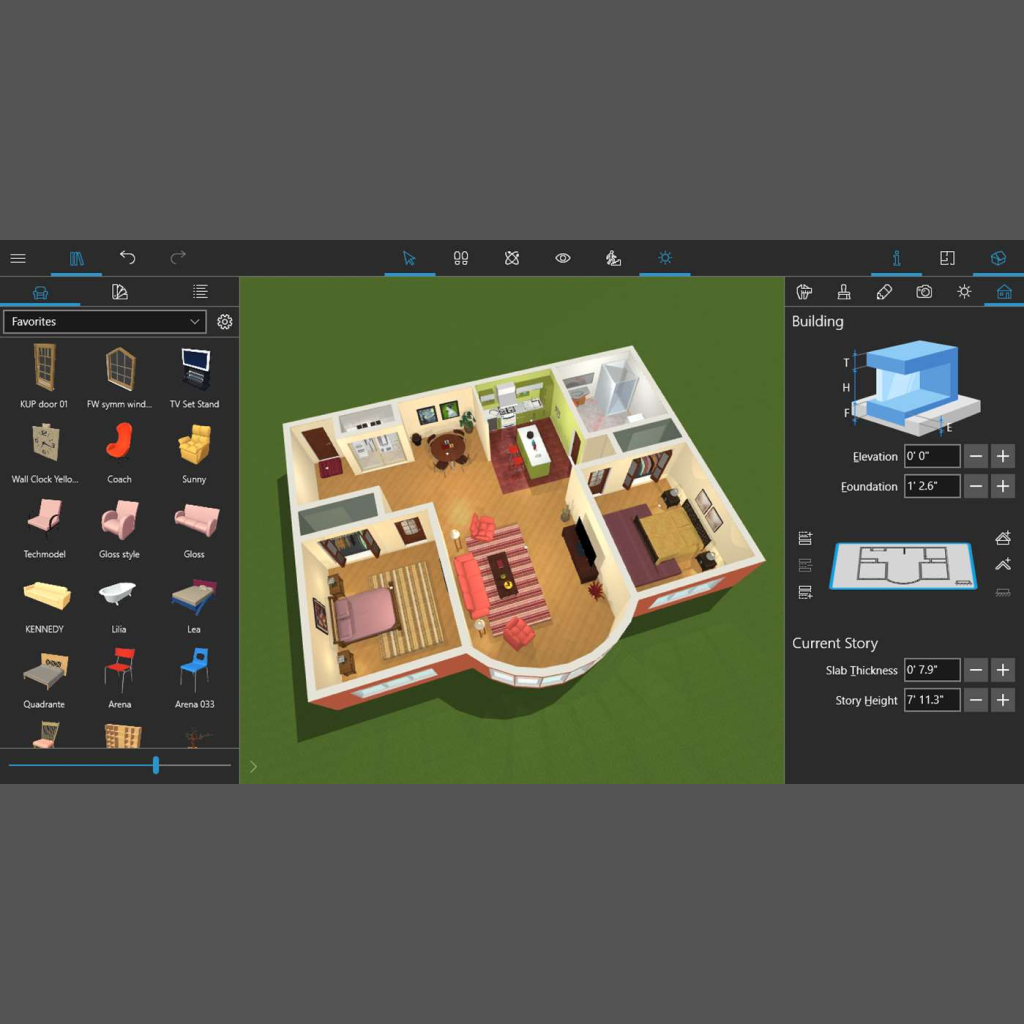Open the Favorites category dropdown
Viewport: 1024px width, 1024px height.
(x=104, y=321)
